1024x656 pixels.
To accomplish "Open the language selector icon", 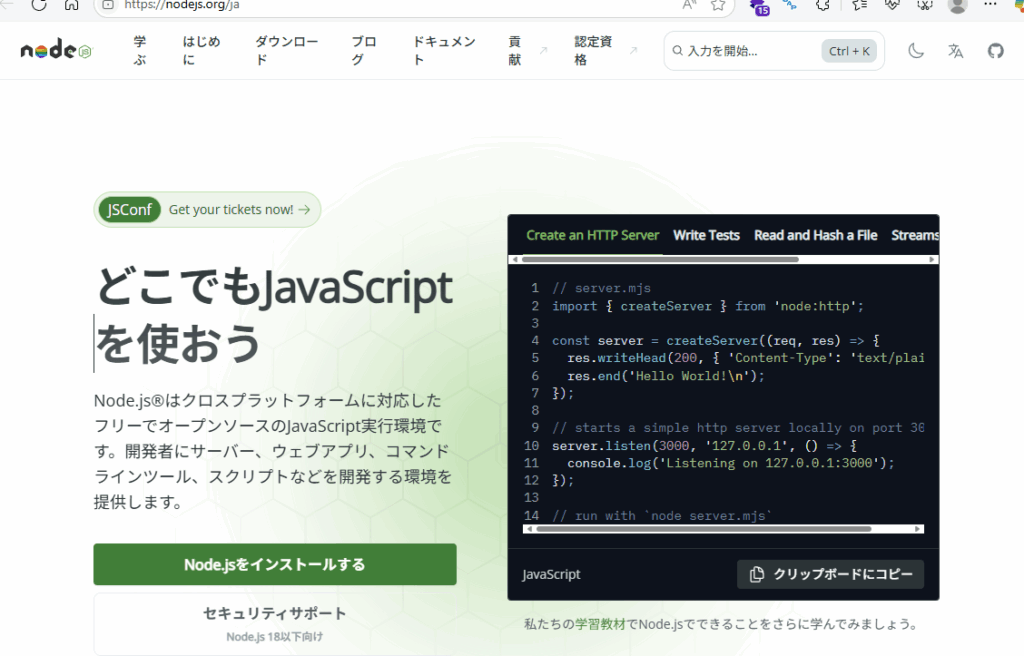I will [955, 50].
